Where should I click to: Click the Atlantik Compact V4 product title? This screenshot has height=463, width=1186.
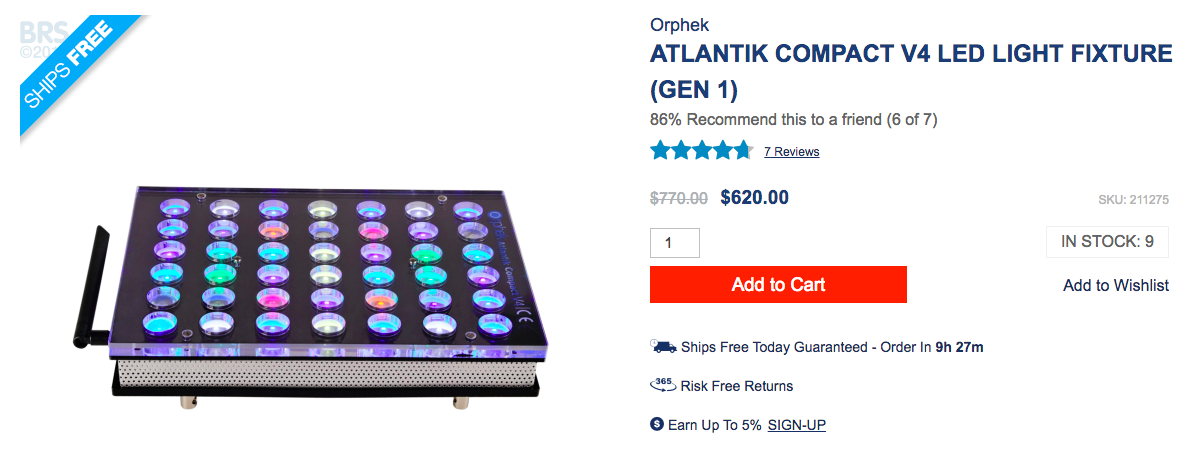[x=911, y=72]
